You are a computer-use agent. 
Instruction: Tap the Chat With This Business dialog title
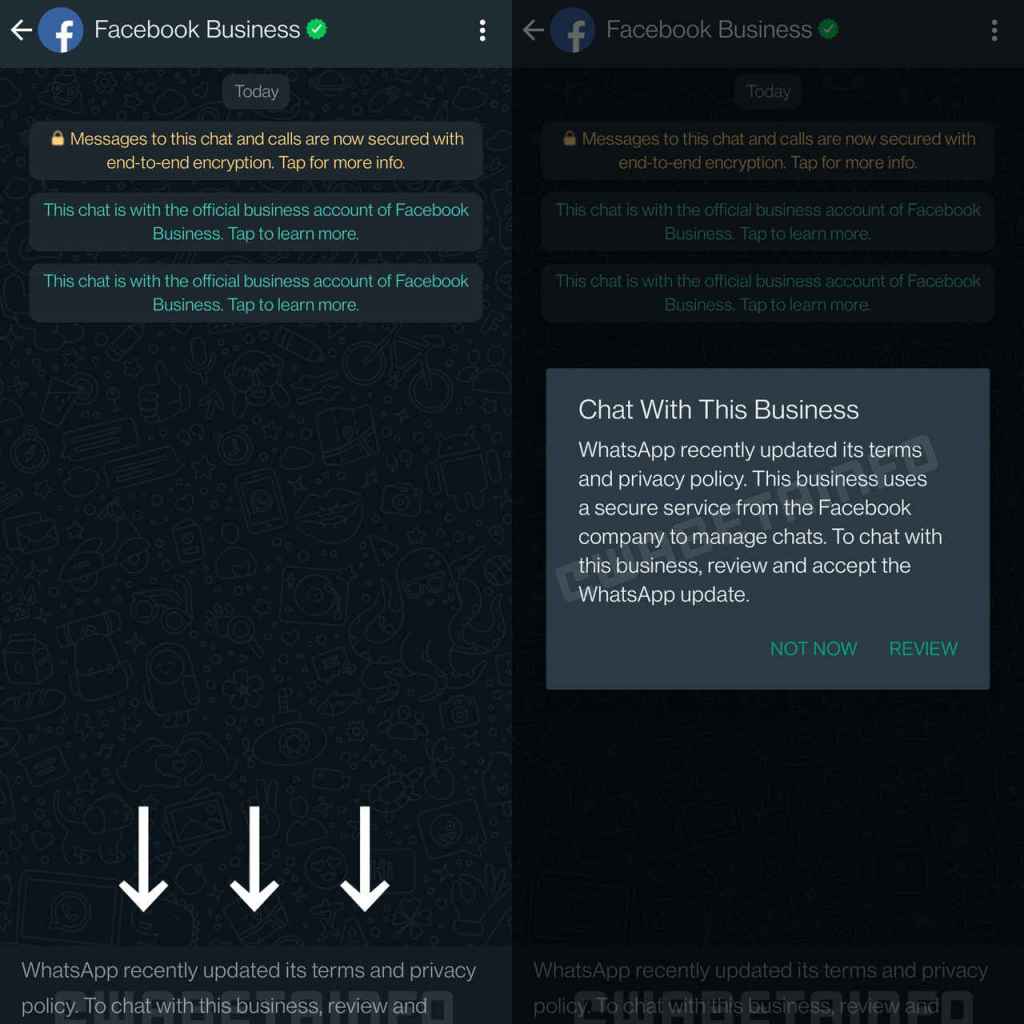pyautogui.click(x=718, y=409)
